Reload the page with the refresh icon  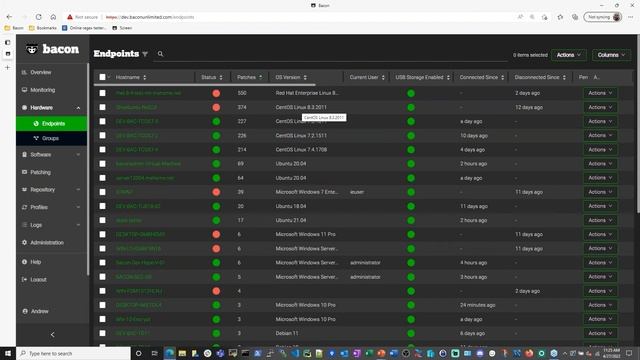click(x=38, y=17)
